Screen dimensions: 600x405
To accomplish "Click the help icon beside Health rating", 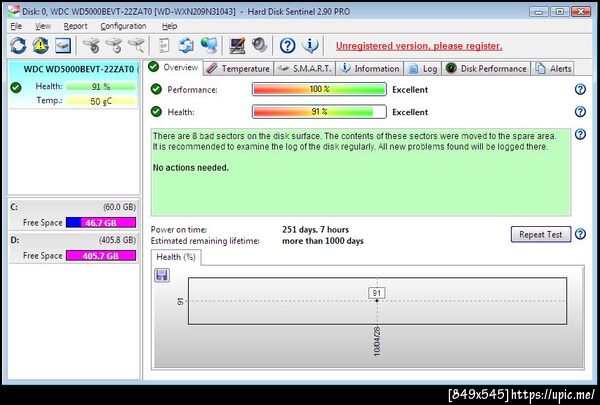I will click(x=580, y=111).
